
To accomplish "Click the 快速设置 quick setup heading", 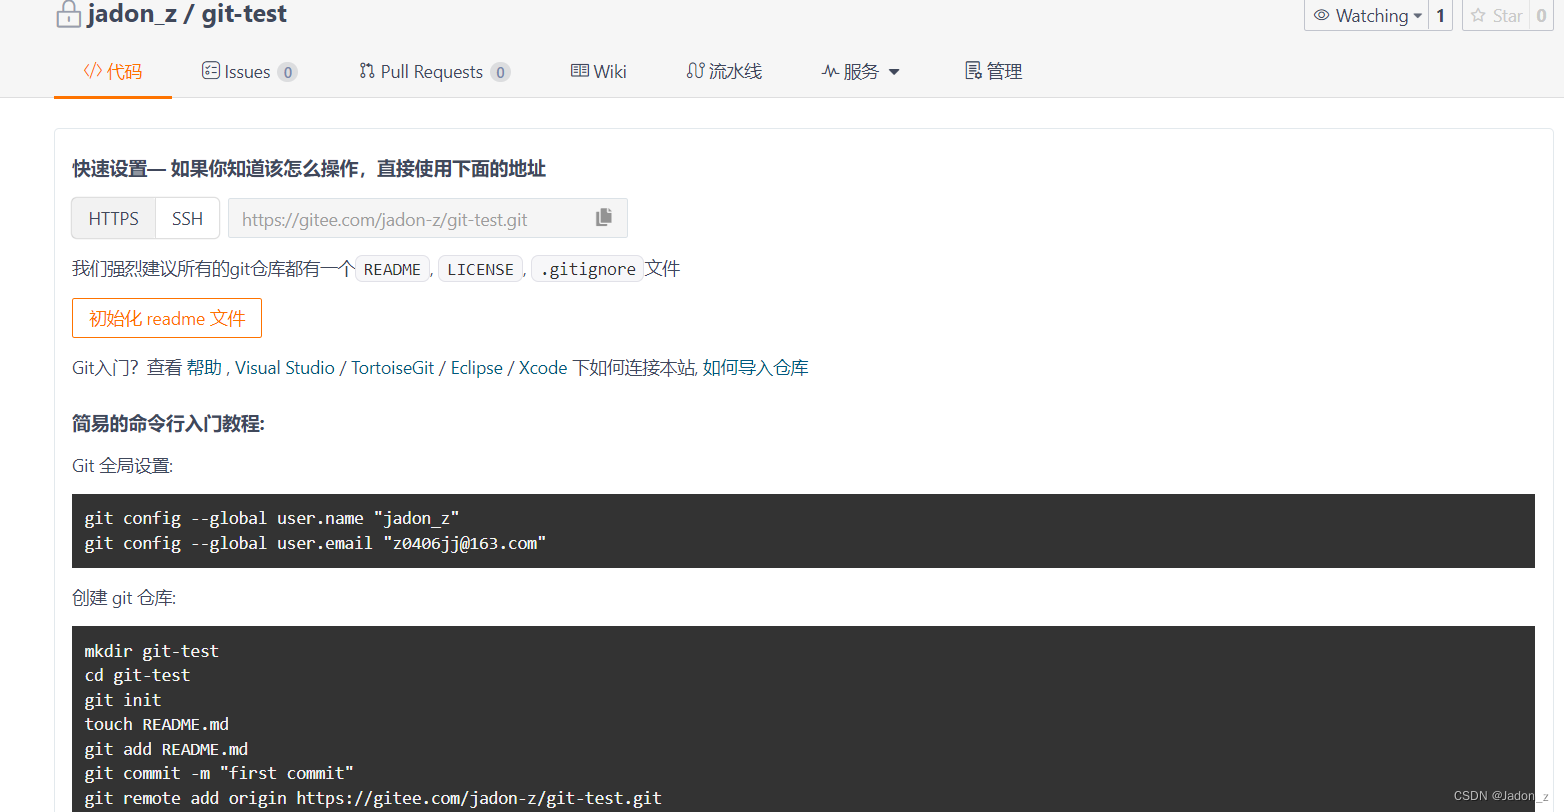I will 309,169.
